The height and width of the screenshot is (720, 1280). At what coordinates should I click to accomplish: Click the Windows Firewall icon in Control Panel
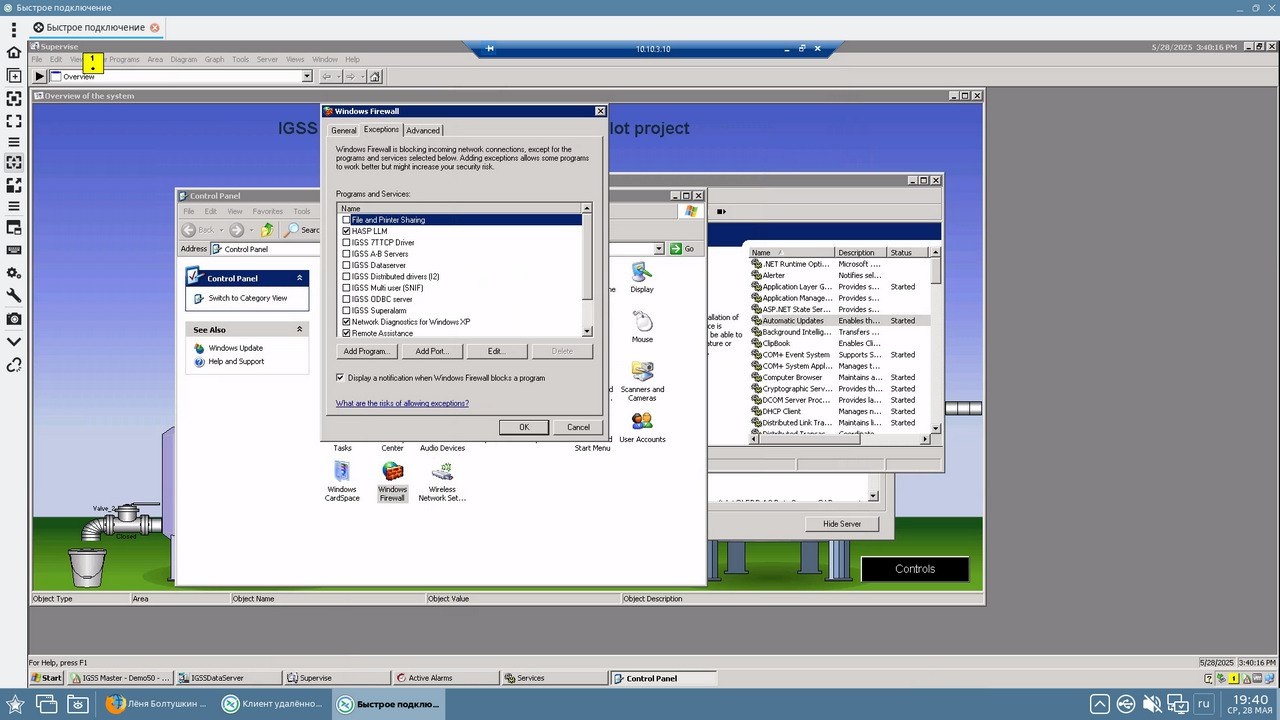[x=392, y=471]
